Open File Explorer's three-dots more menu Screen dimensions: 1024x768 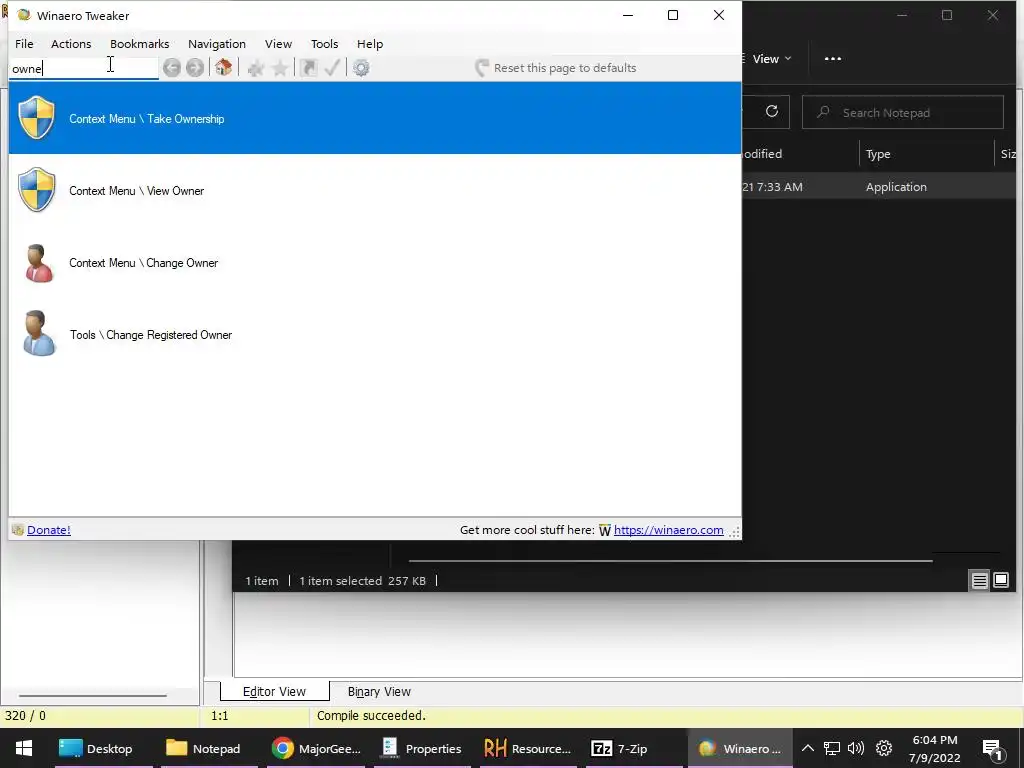pos(833,59)
